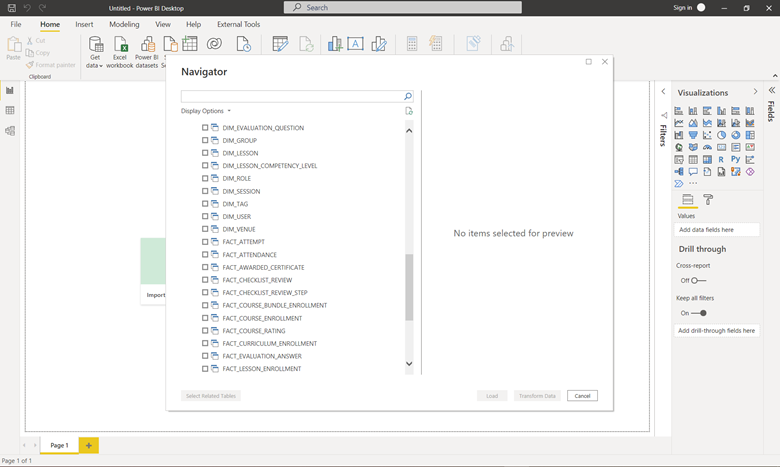Check the DIM_LESSON table checkbox
The image size is (780, 467).
point(205,153)
